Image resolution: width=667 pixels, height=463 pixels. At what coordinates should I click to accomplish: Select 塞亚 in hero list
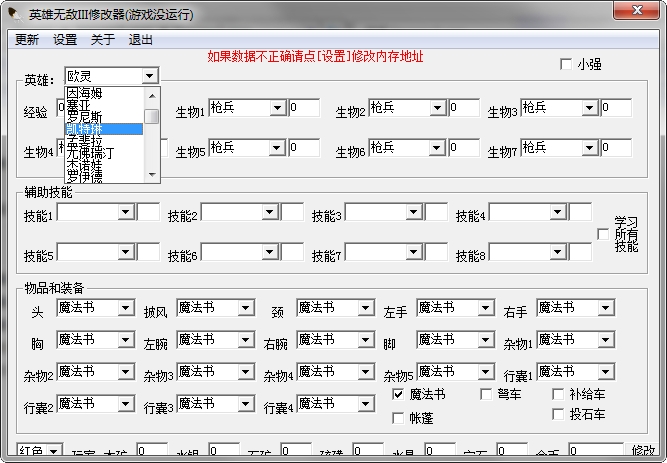[x=104, y=105]
